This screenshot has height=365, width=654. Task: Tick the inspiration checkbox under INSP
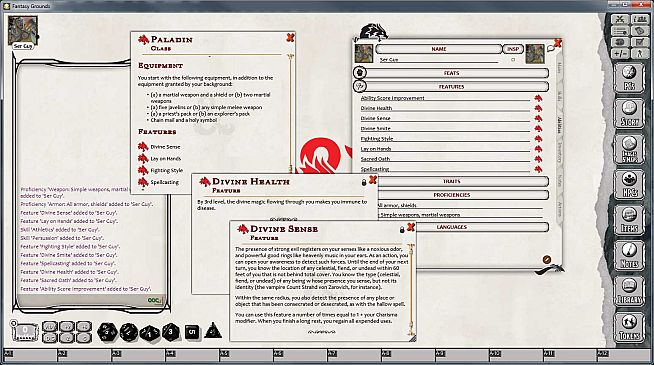click(x=513, y=60)
